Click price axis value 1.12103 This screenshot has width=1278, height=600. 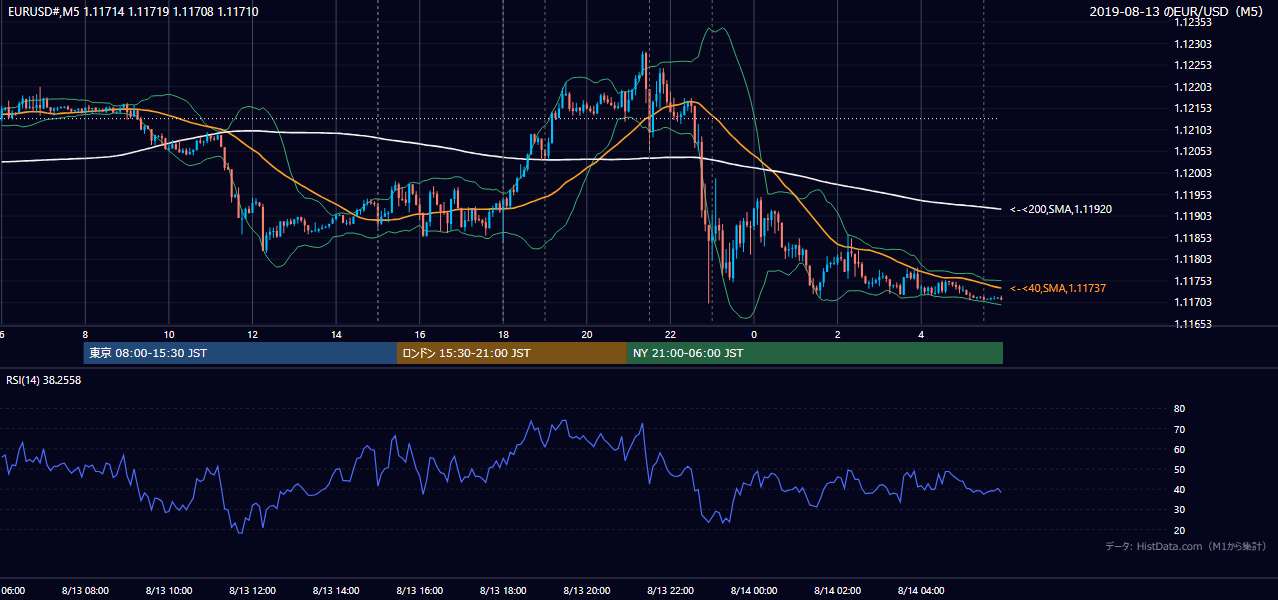pos(1193,130)
